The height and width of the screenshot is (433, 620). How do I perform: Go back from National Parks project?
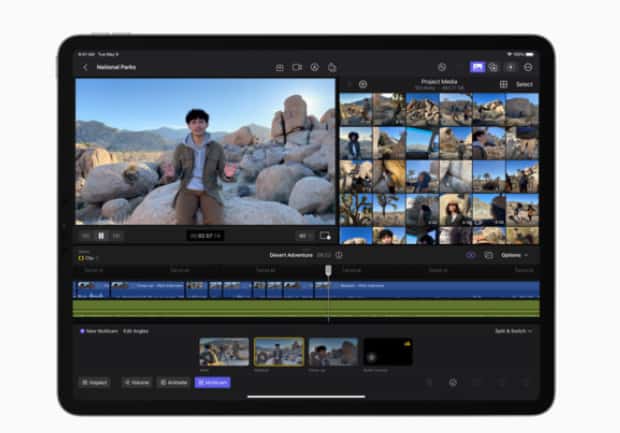[85, 67]
